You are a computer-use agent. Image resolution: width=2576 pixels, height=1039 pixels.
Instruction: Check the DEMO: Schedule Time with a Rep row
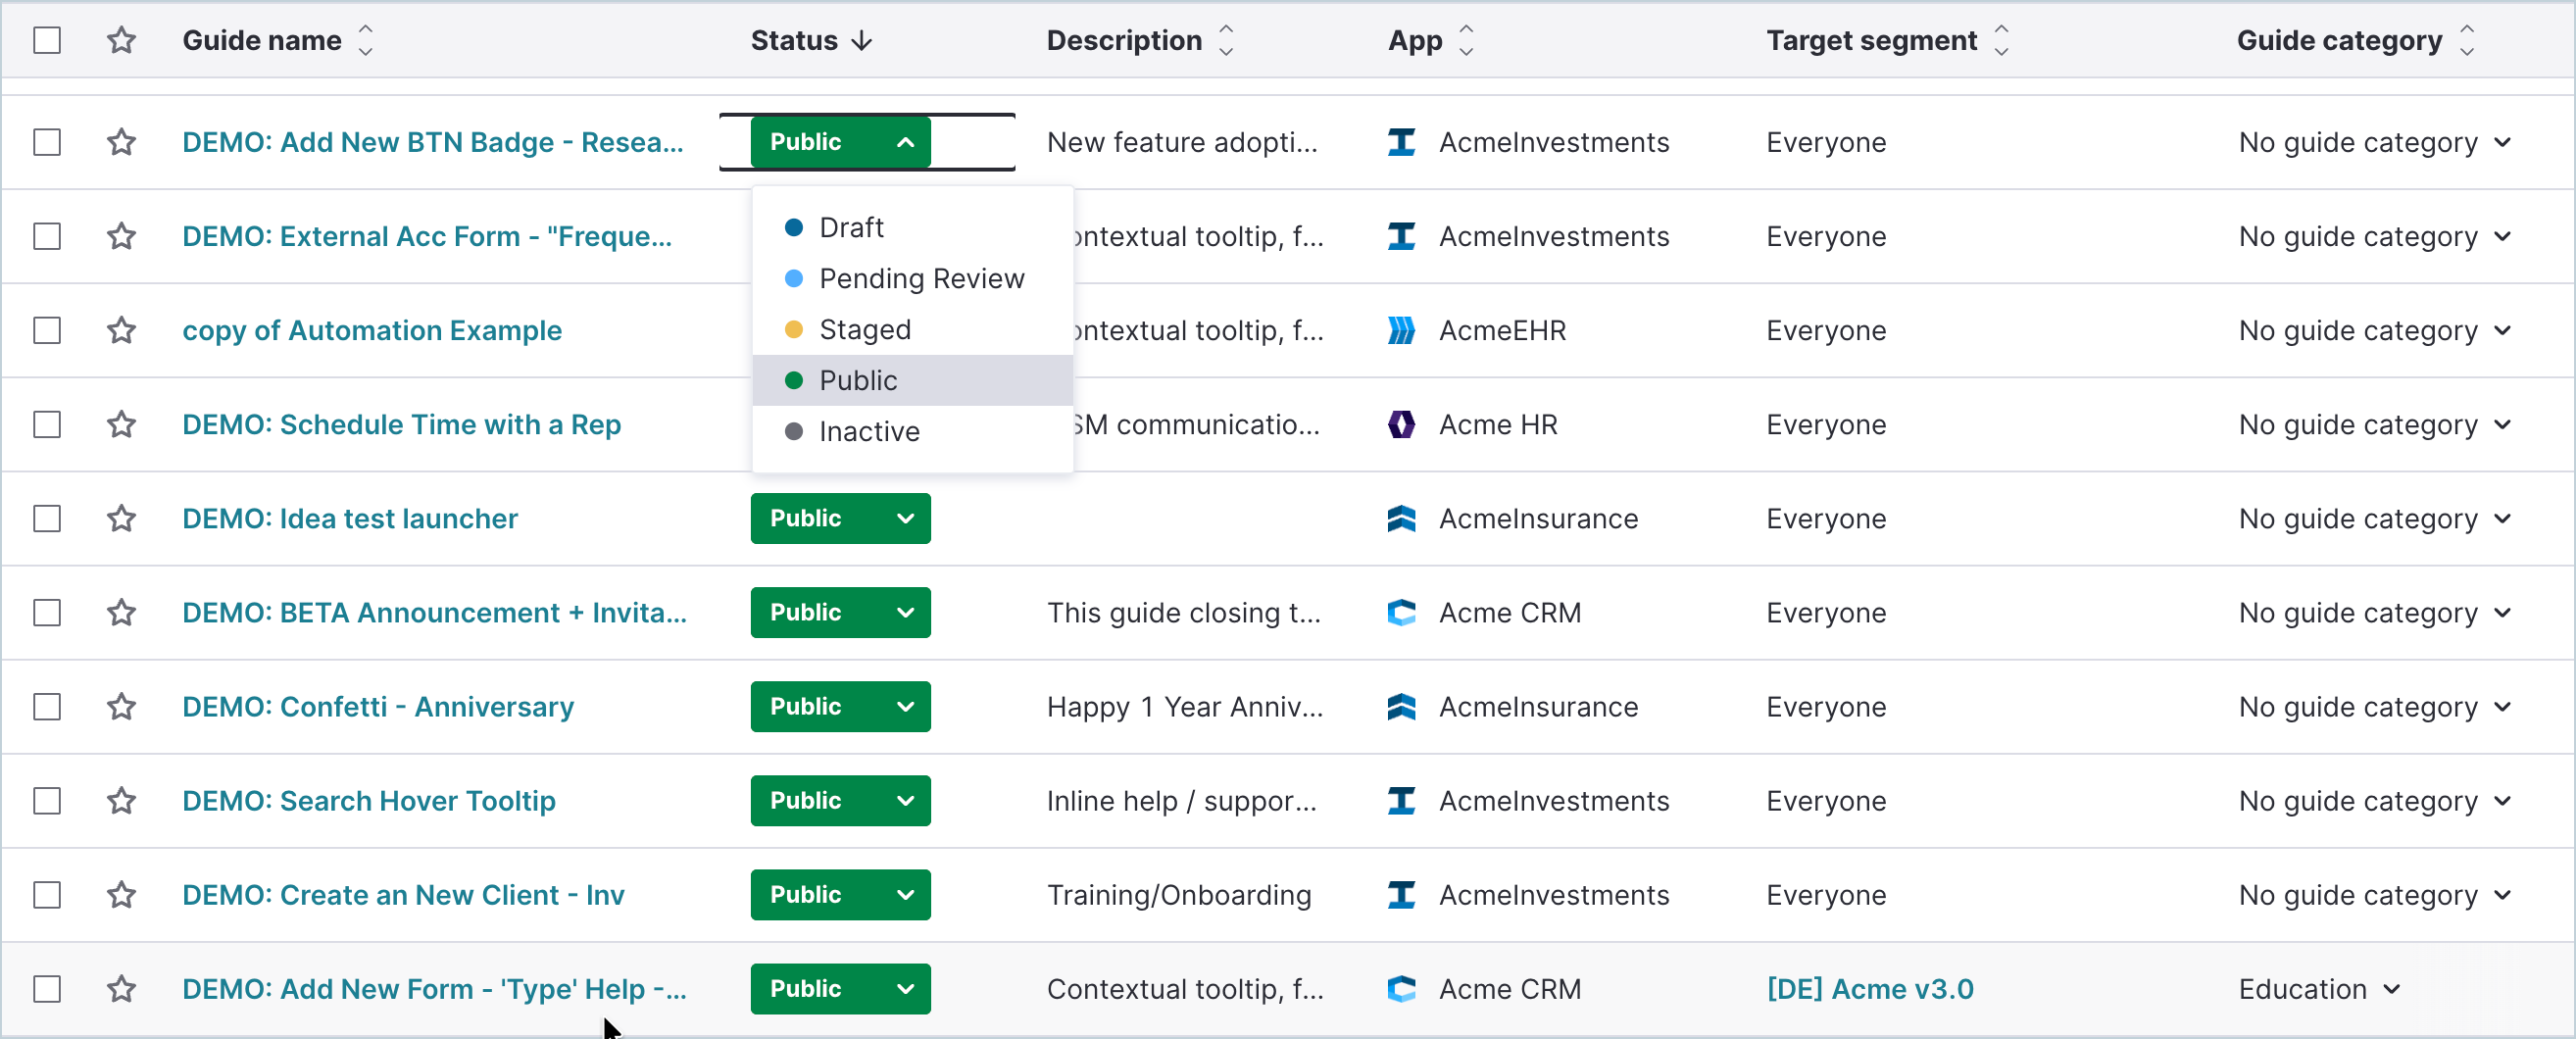coord(47,424)
